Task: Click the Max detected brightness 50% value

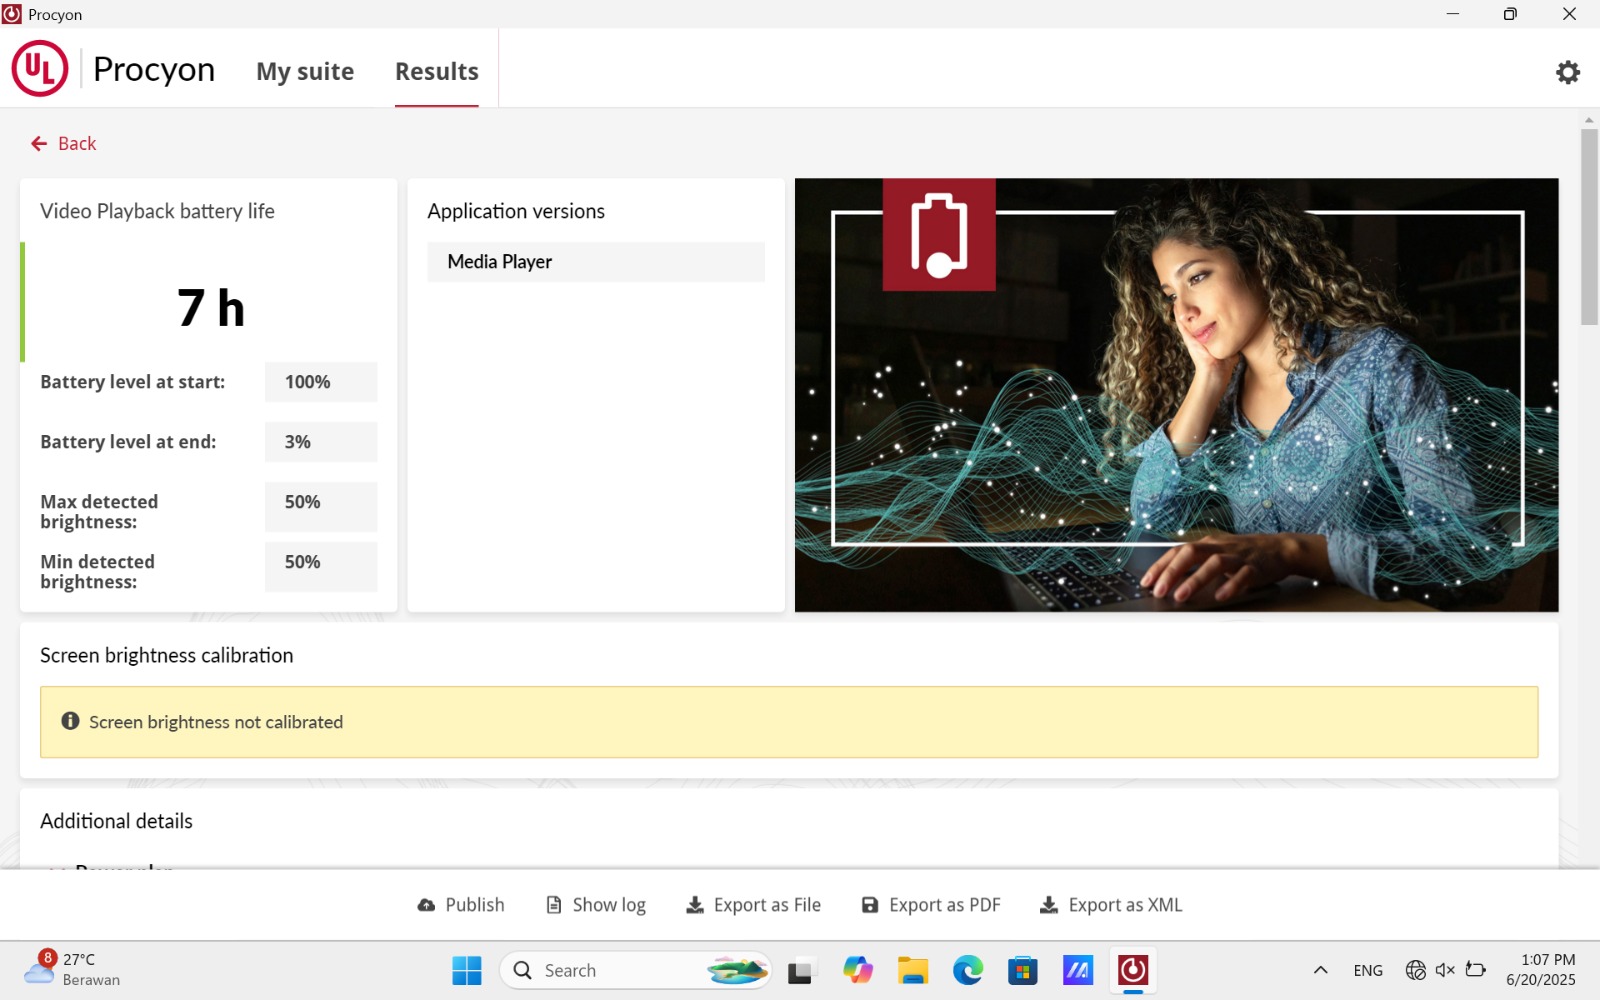Action: 321,506
